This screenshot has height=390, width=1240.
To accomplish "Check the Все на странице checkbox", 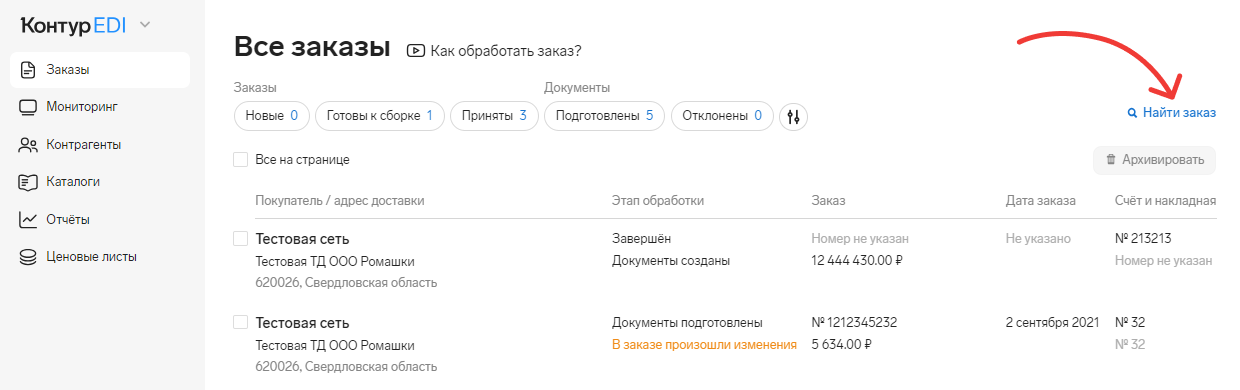I will (x=240, y=159).
